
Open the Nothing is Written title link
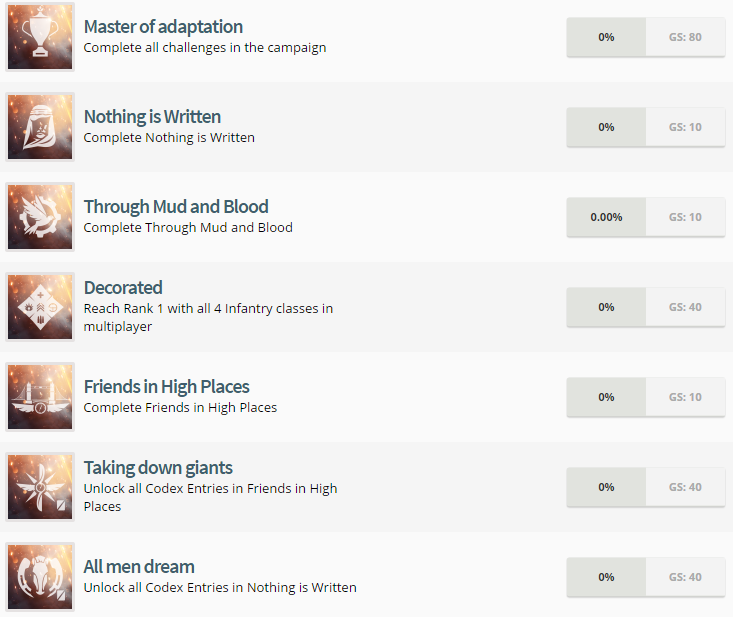[152, 117]
